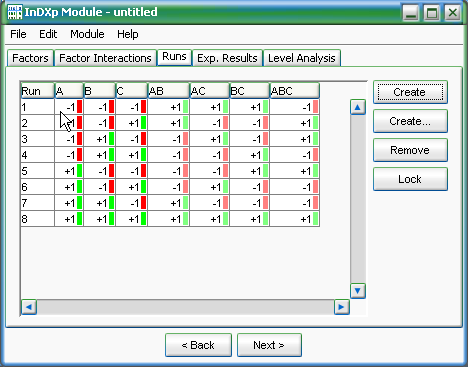Maximize the InDXp Module window
The width and height of the screenshot is (468, 367).
432,13
